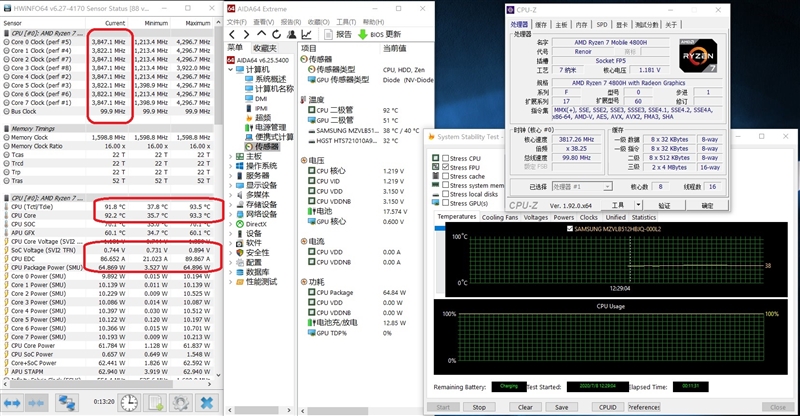Enable Stress local disks checkbox

[x=445, y=194]
